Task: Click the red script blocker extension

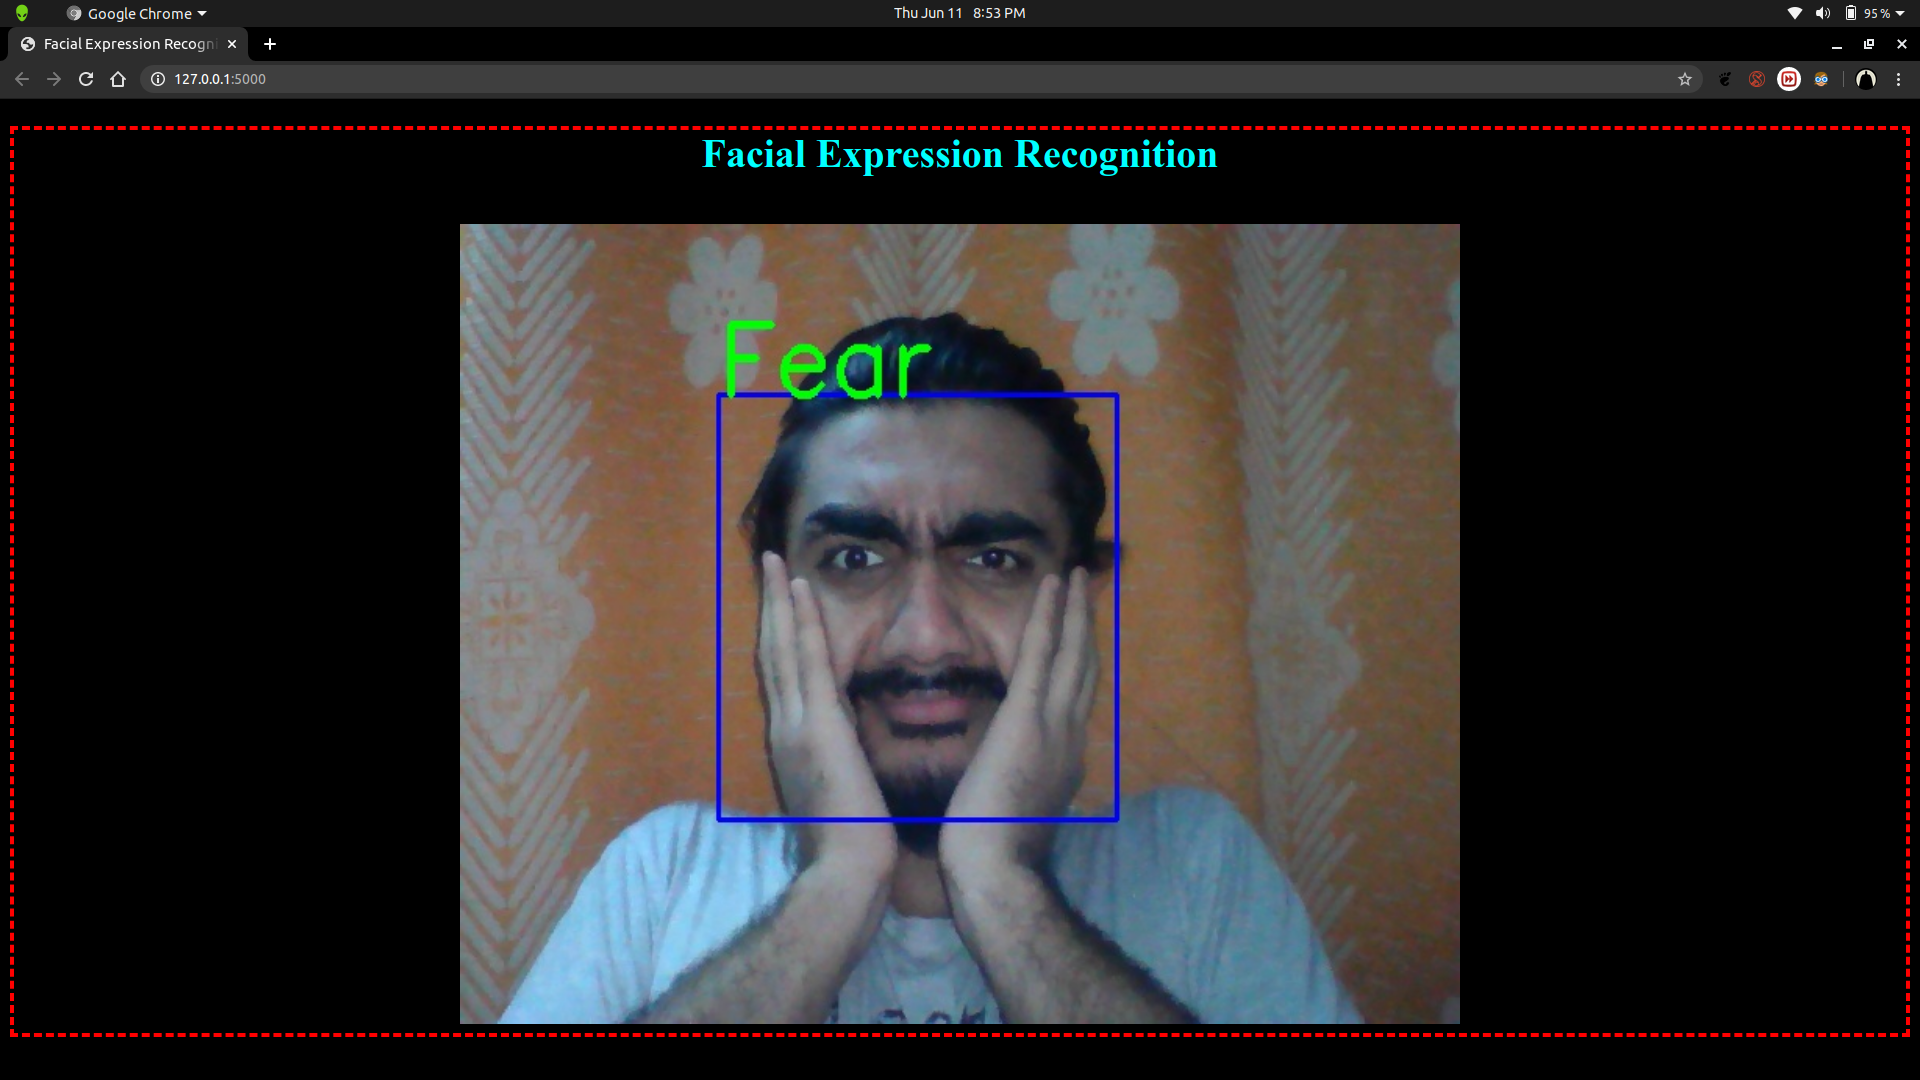Action: [x=1757, y=79]
